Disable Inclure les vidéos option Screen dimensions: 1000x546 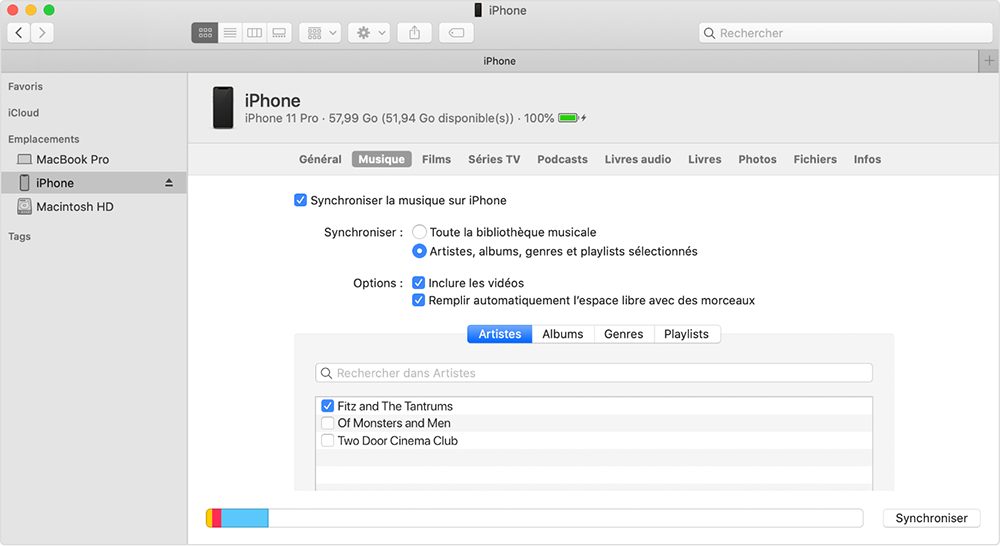coord(419,283)
